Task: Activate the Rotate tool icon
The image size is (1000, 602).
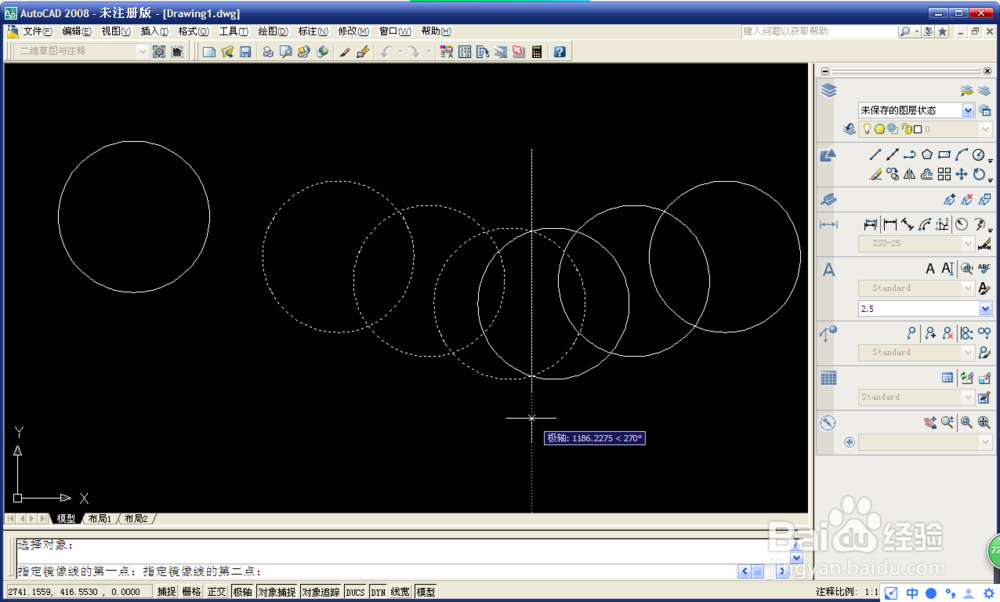Action: pos(978,173)
